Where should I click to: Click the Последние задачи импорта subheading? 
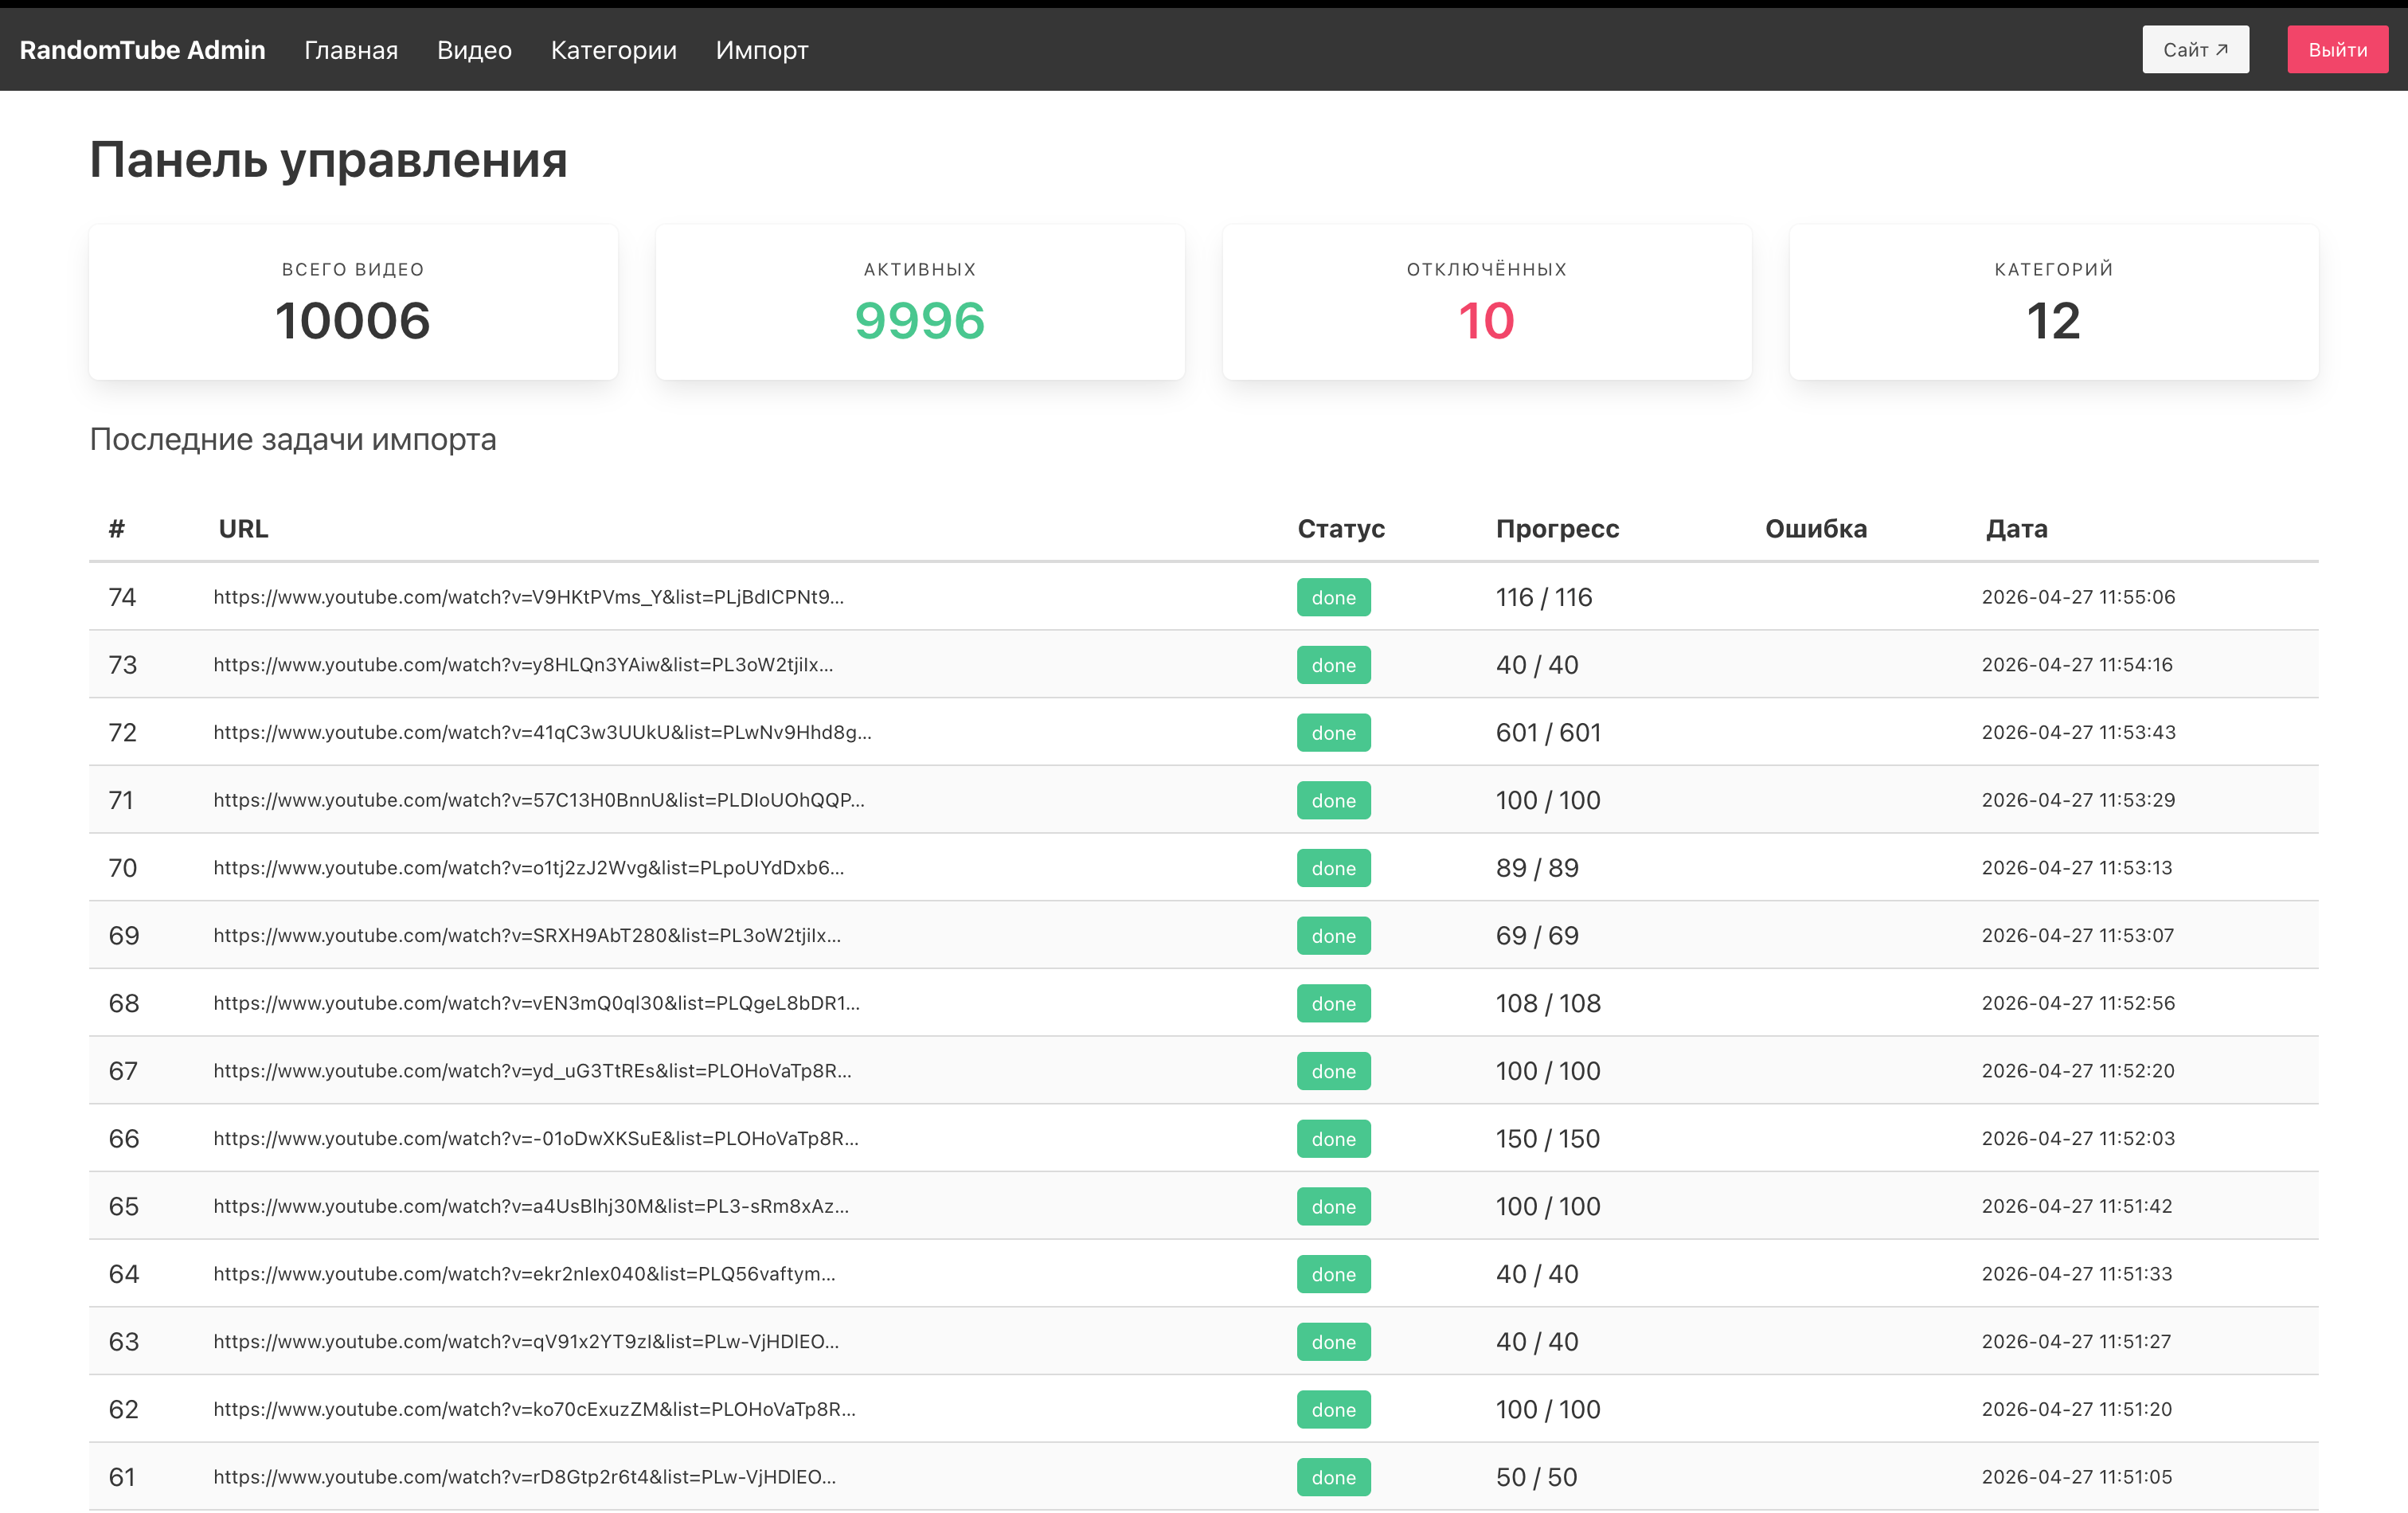292,440
